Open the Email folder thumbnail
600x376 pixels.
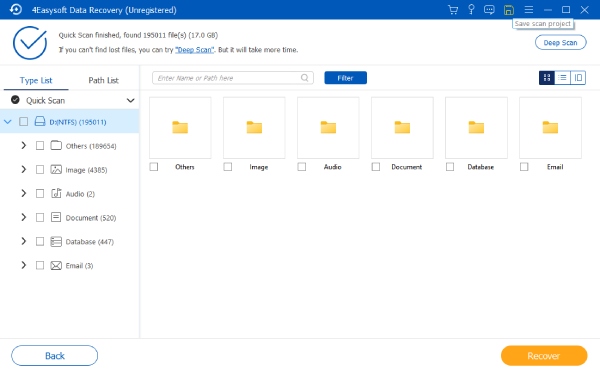tap(550, 127)
